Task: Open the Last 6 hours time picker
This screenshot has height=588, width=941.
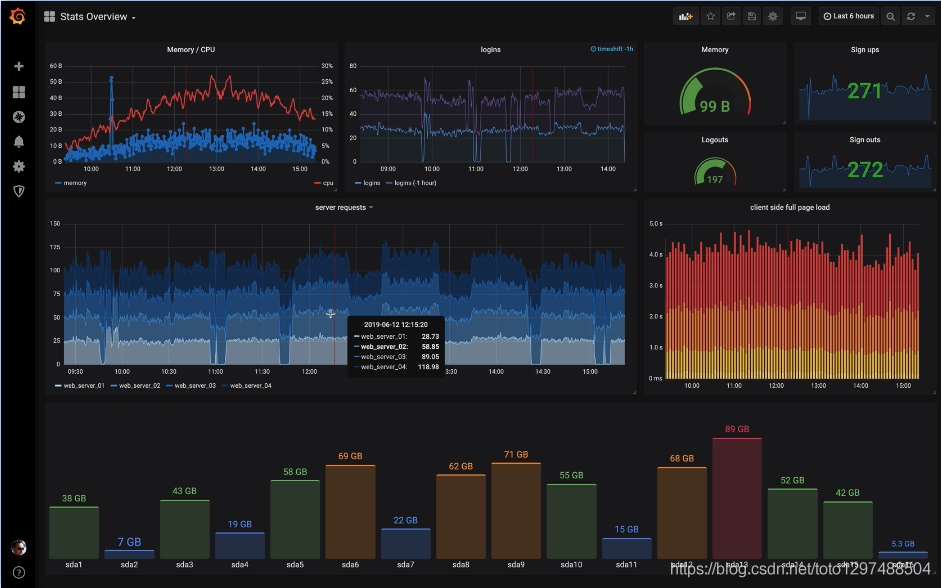Action: [849, 16]
